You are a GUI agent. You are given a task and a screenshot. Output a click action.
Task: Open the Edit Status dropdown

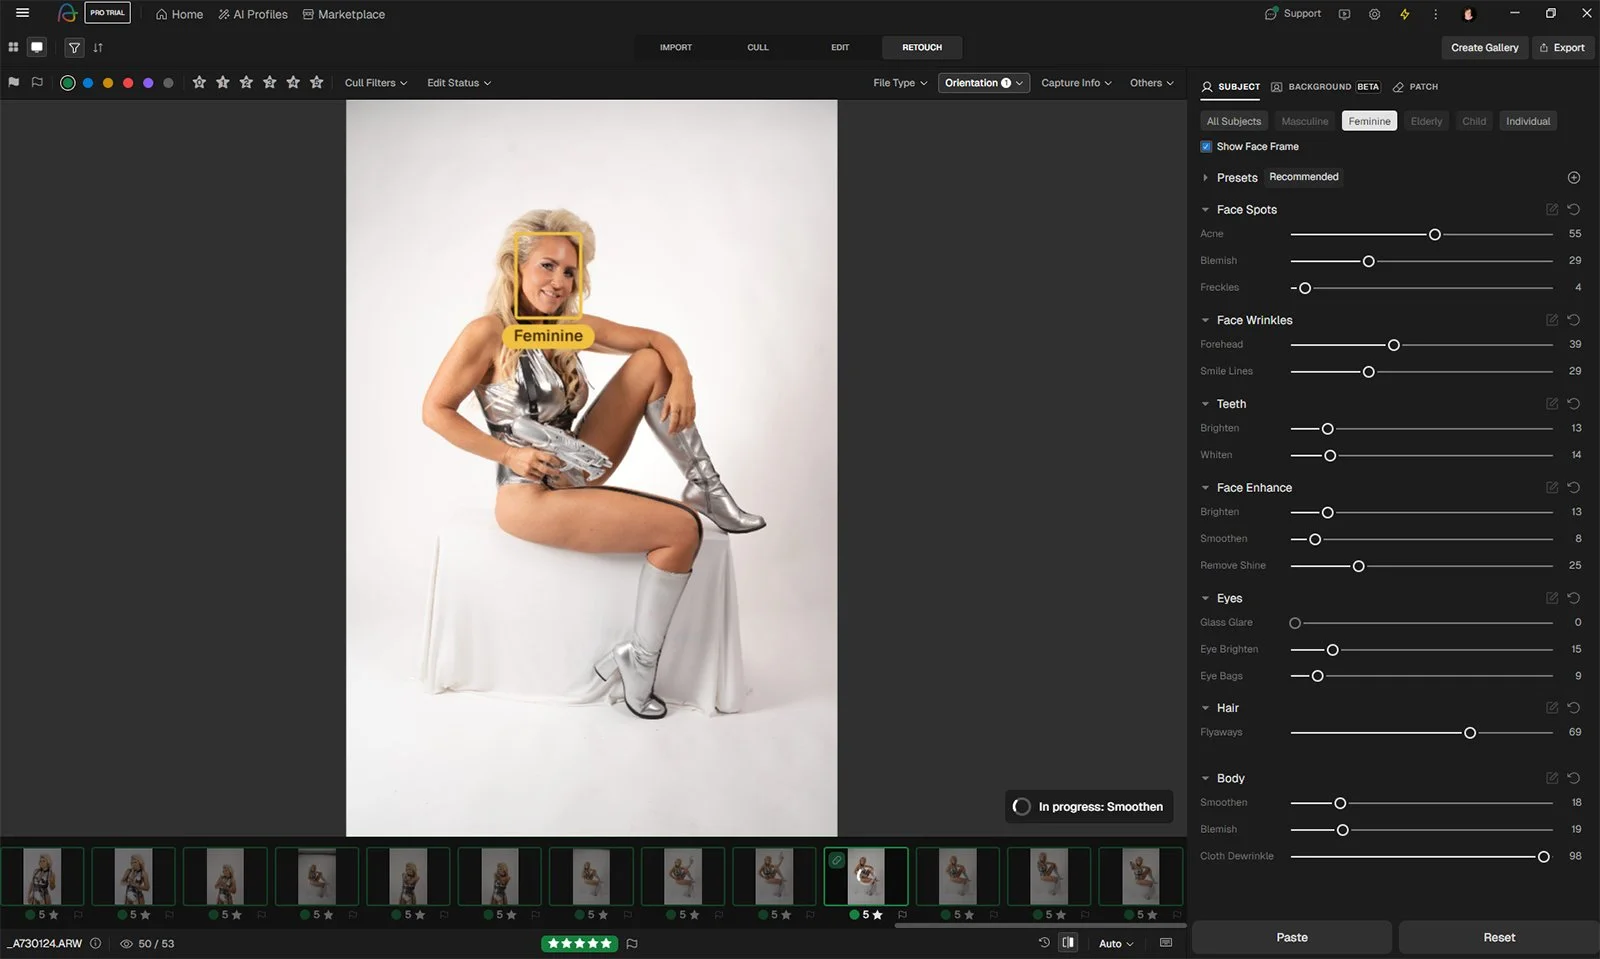pos(459,83)
